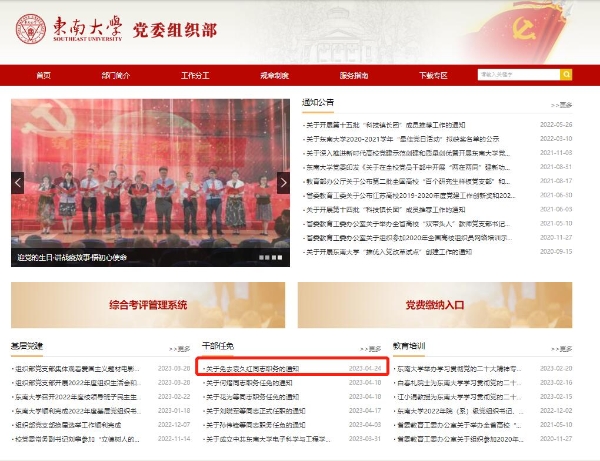Click the Southeast University round emblem logo
Screen dimensions: 600x461
pos(31,29)
